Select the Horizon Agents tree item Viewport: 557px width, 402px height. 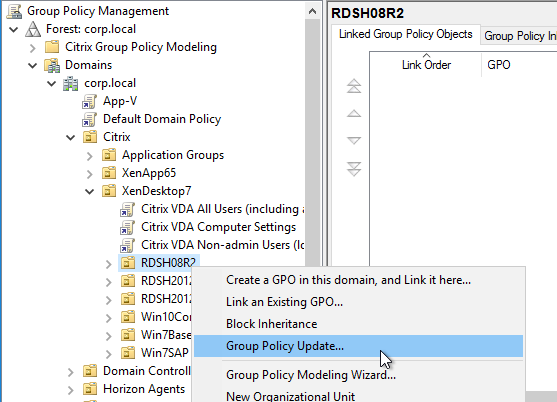point(144,389)
